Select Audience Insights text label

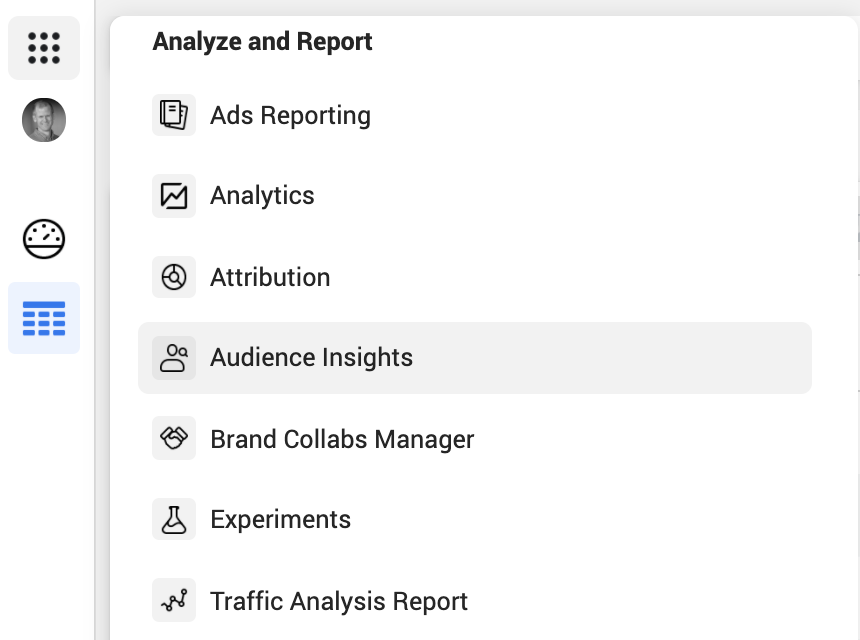click(x=311, y=358)
